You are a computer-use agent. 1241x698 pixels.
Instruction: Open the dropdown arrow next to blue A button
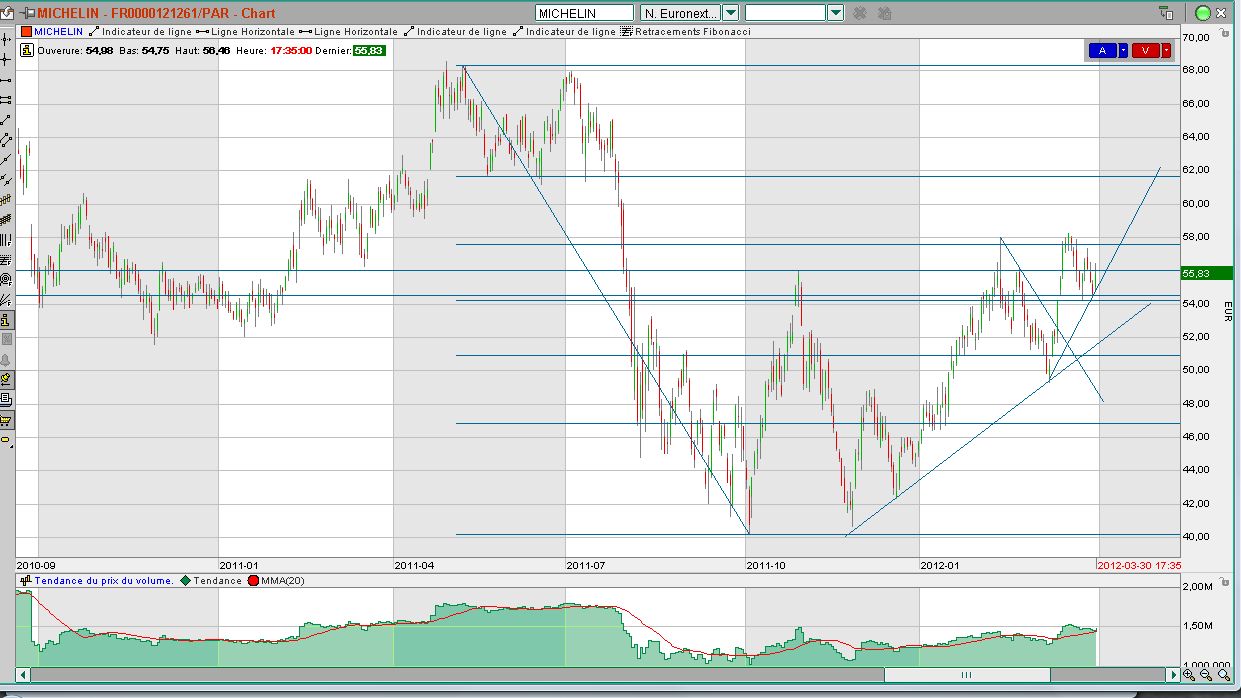click(x=1123, y=50)
